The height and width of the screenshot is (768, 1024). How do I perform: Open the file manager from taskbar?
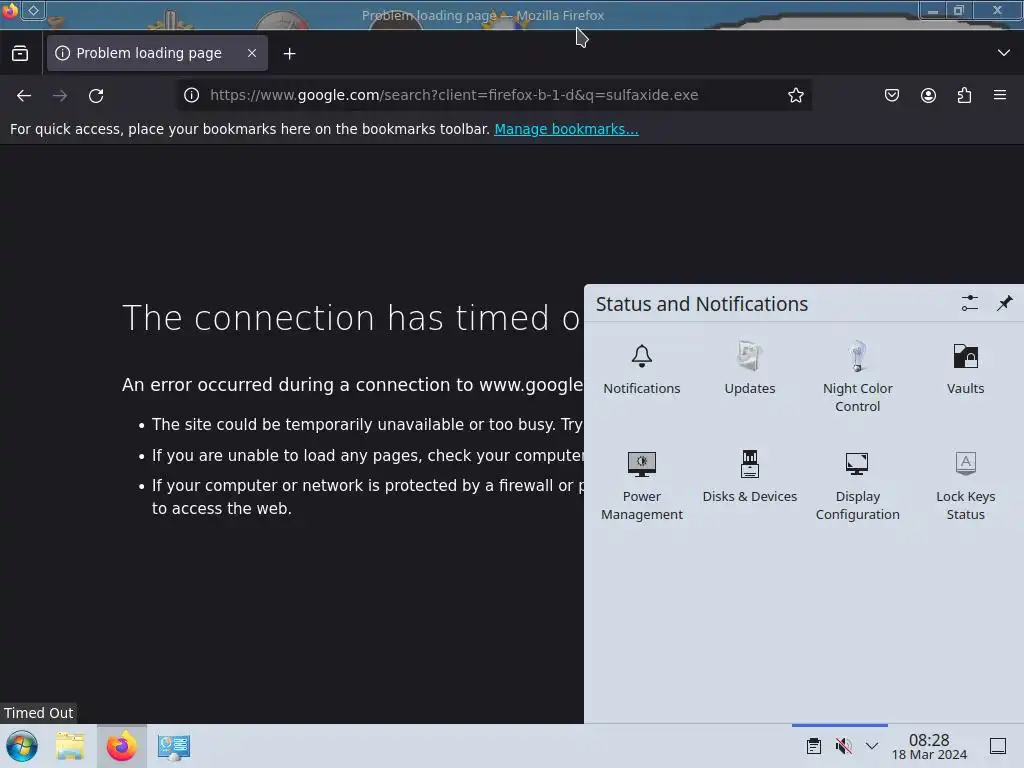pyautogui.click(x=70, y=746)
